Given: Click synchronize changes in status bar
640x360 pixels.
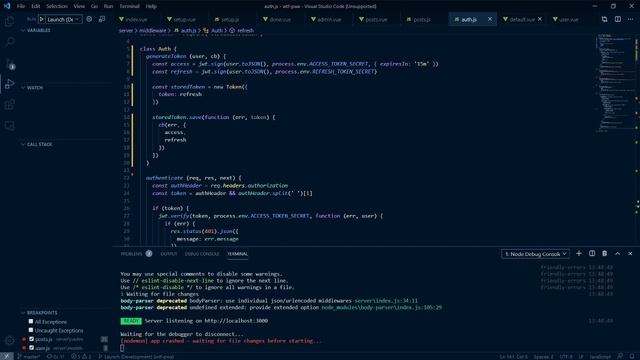Looking at the screenshot, I should coord(56,356).
